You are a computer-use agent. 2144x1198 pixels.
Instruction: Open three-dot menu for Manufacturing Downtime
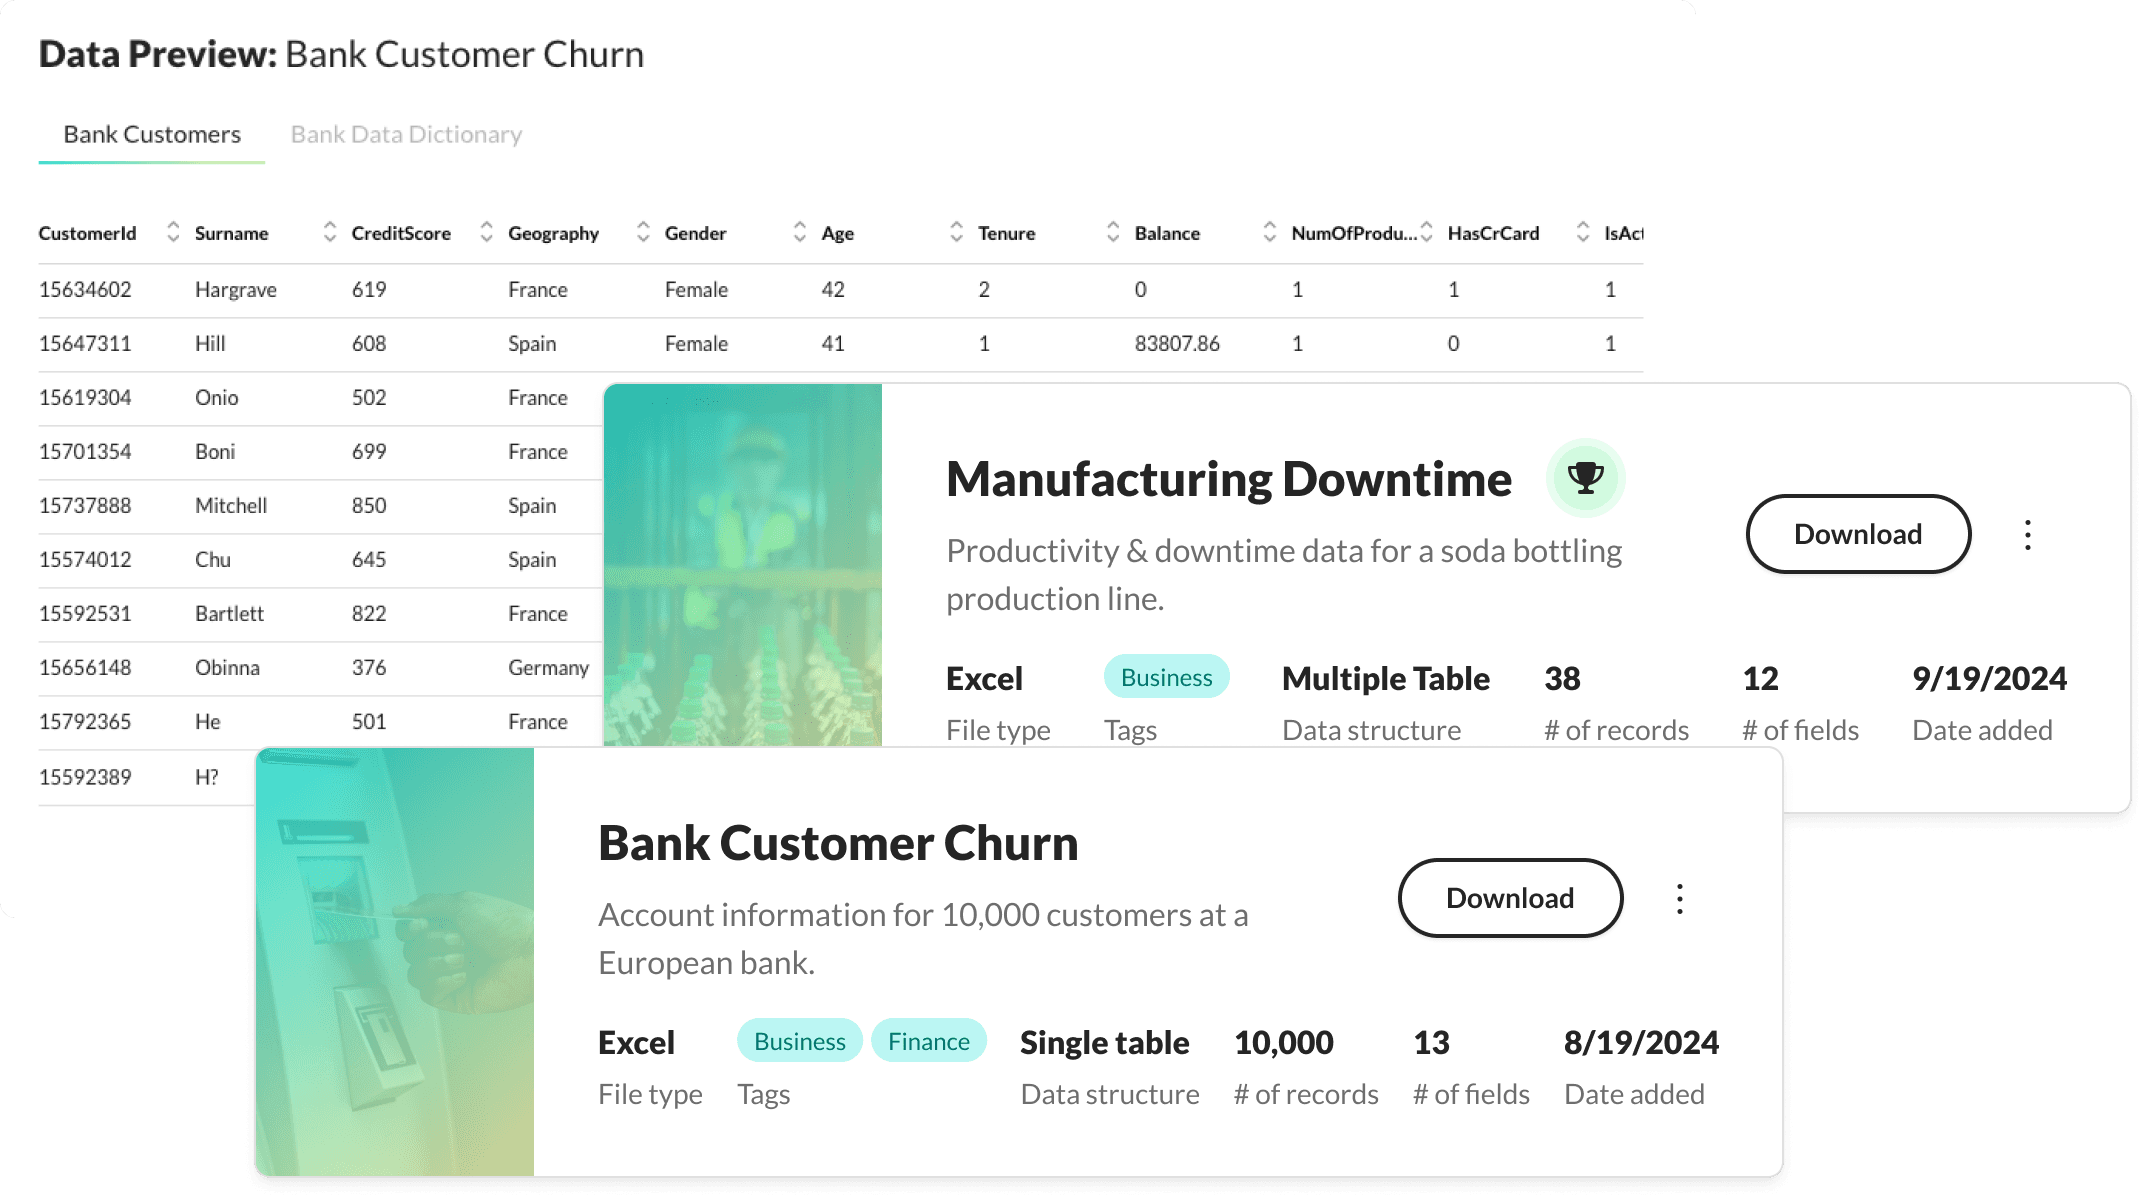(2027, 535)
